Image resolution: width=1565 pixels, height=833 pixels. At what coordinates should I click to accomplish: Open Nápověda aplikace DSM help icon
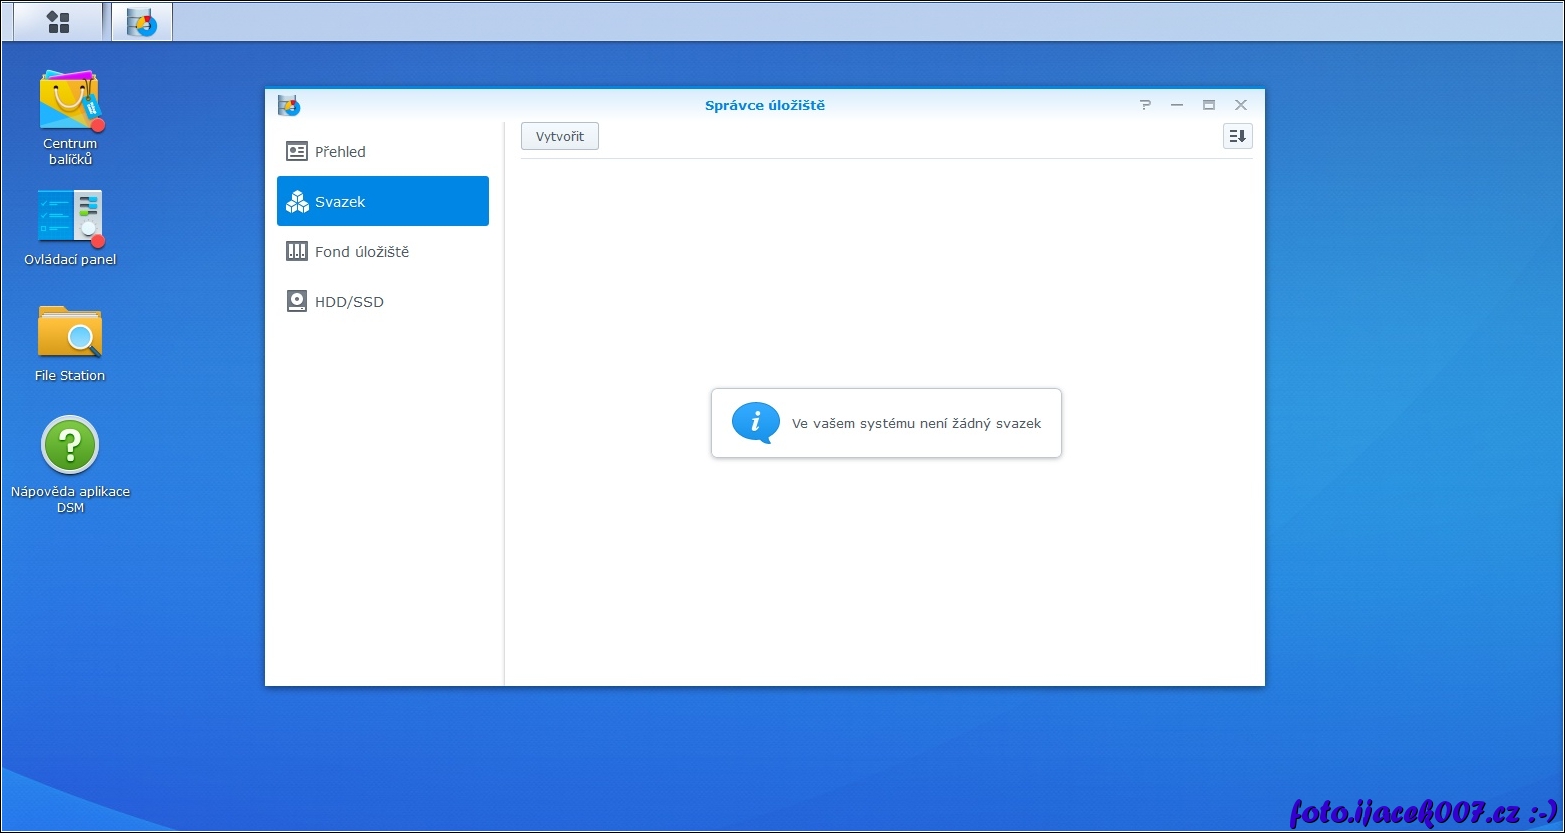[x=70, y=445]
